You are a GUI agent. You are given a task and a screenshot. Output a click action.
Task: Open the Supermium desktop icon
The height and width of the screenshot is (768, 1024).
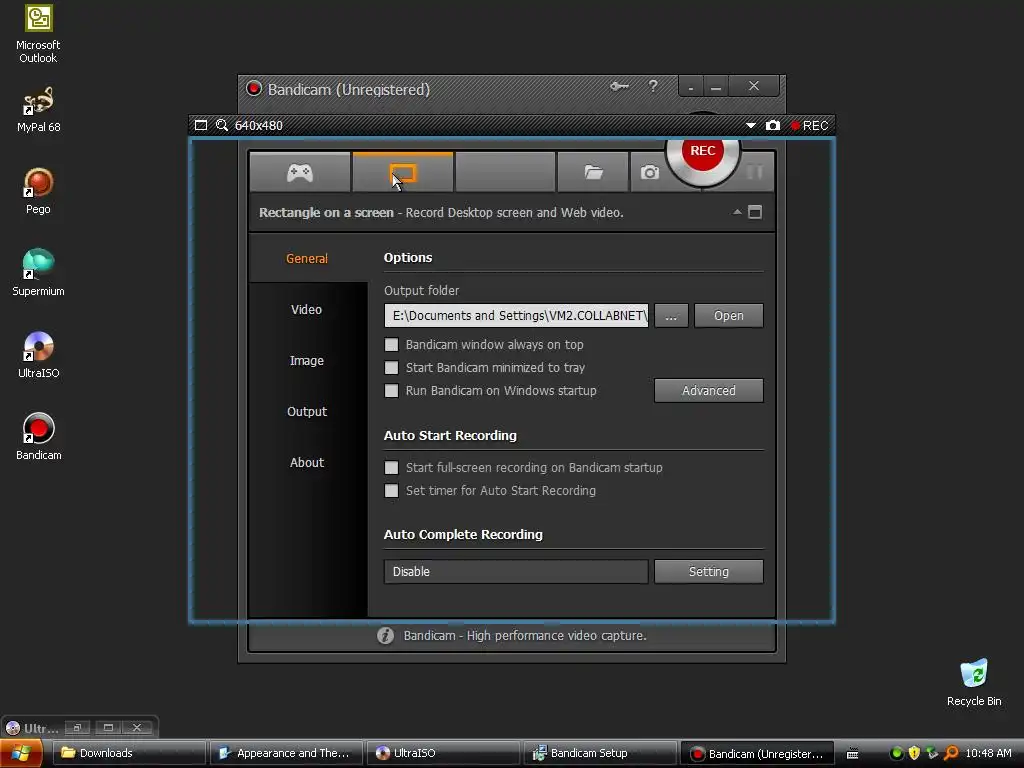tap(38, 272)
